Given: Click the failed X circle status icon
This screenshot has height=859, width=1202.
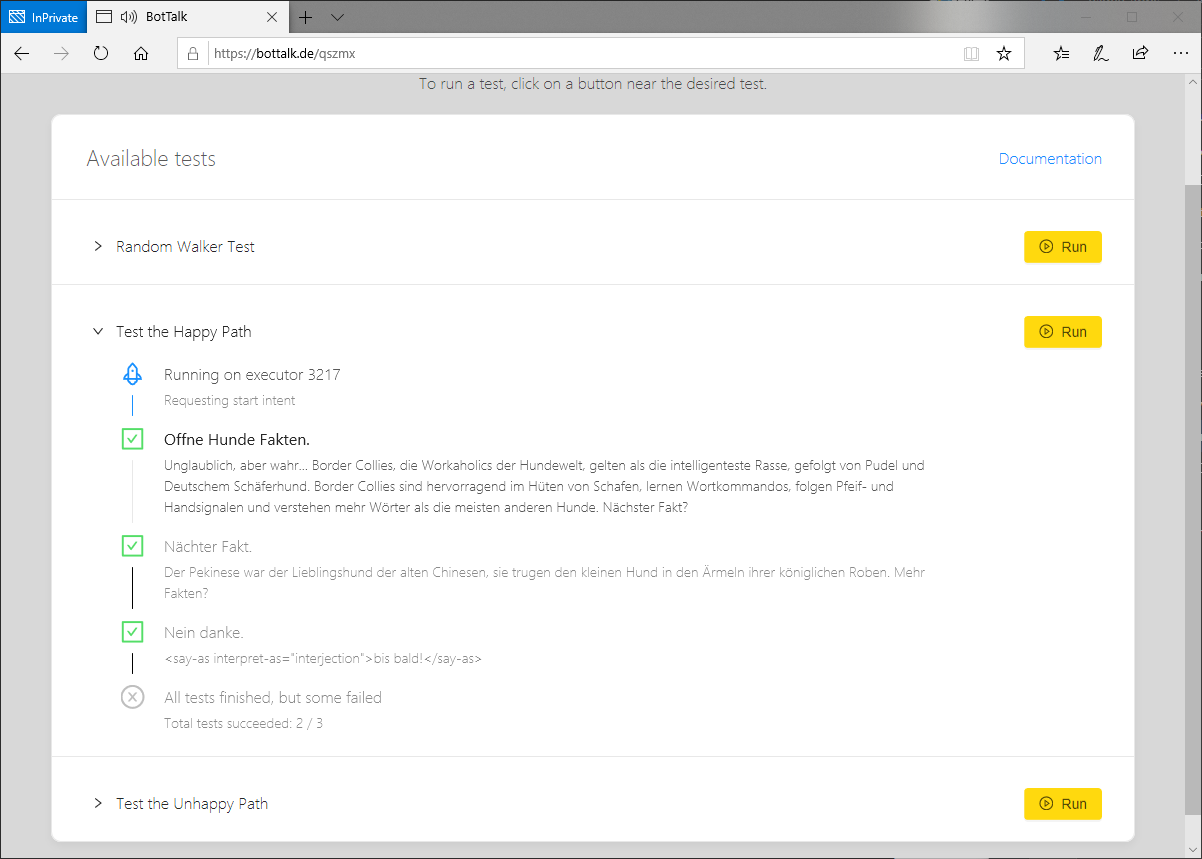Looking at the screenshot, I should [x=132, y=698].
